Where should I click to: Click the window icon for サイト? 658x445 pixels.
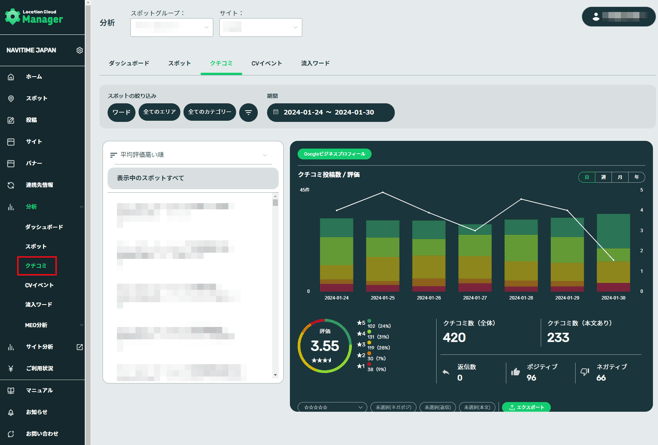point(11,142)
